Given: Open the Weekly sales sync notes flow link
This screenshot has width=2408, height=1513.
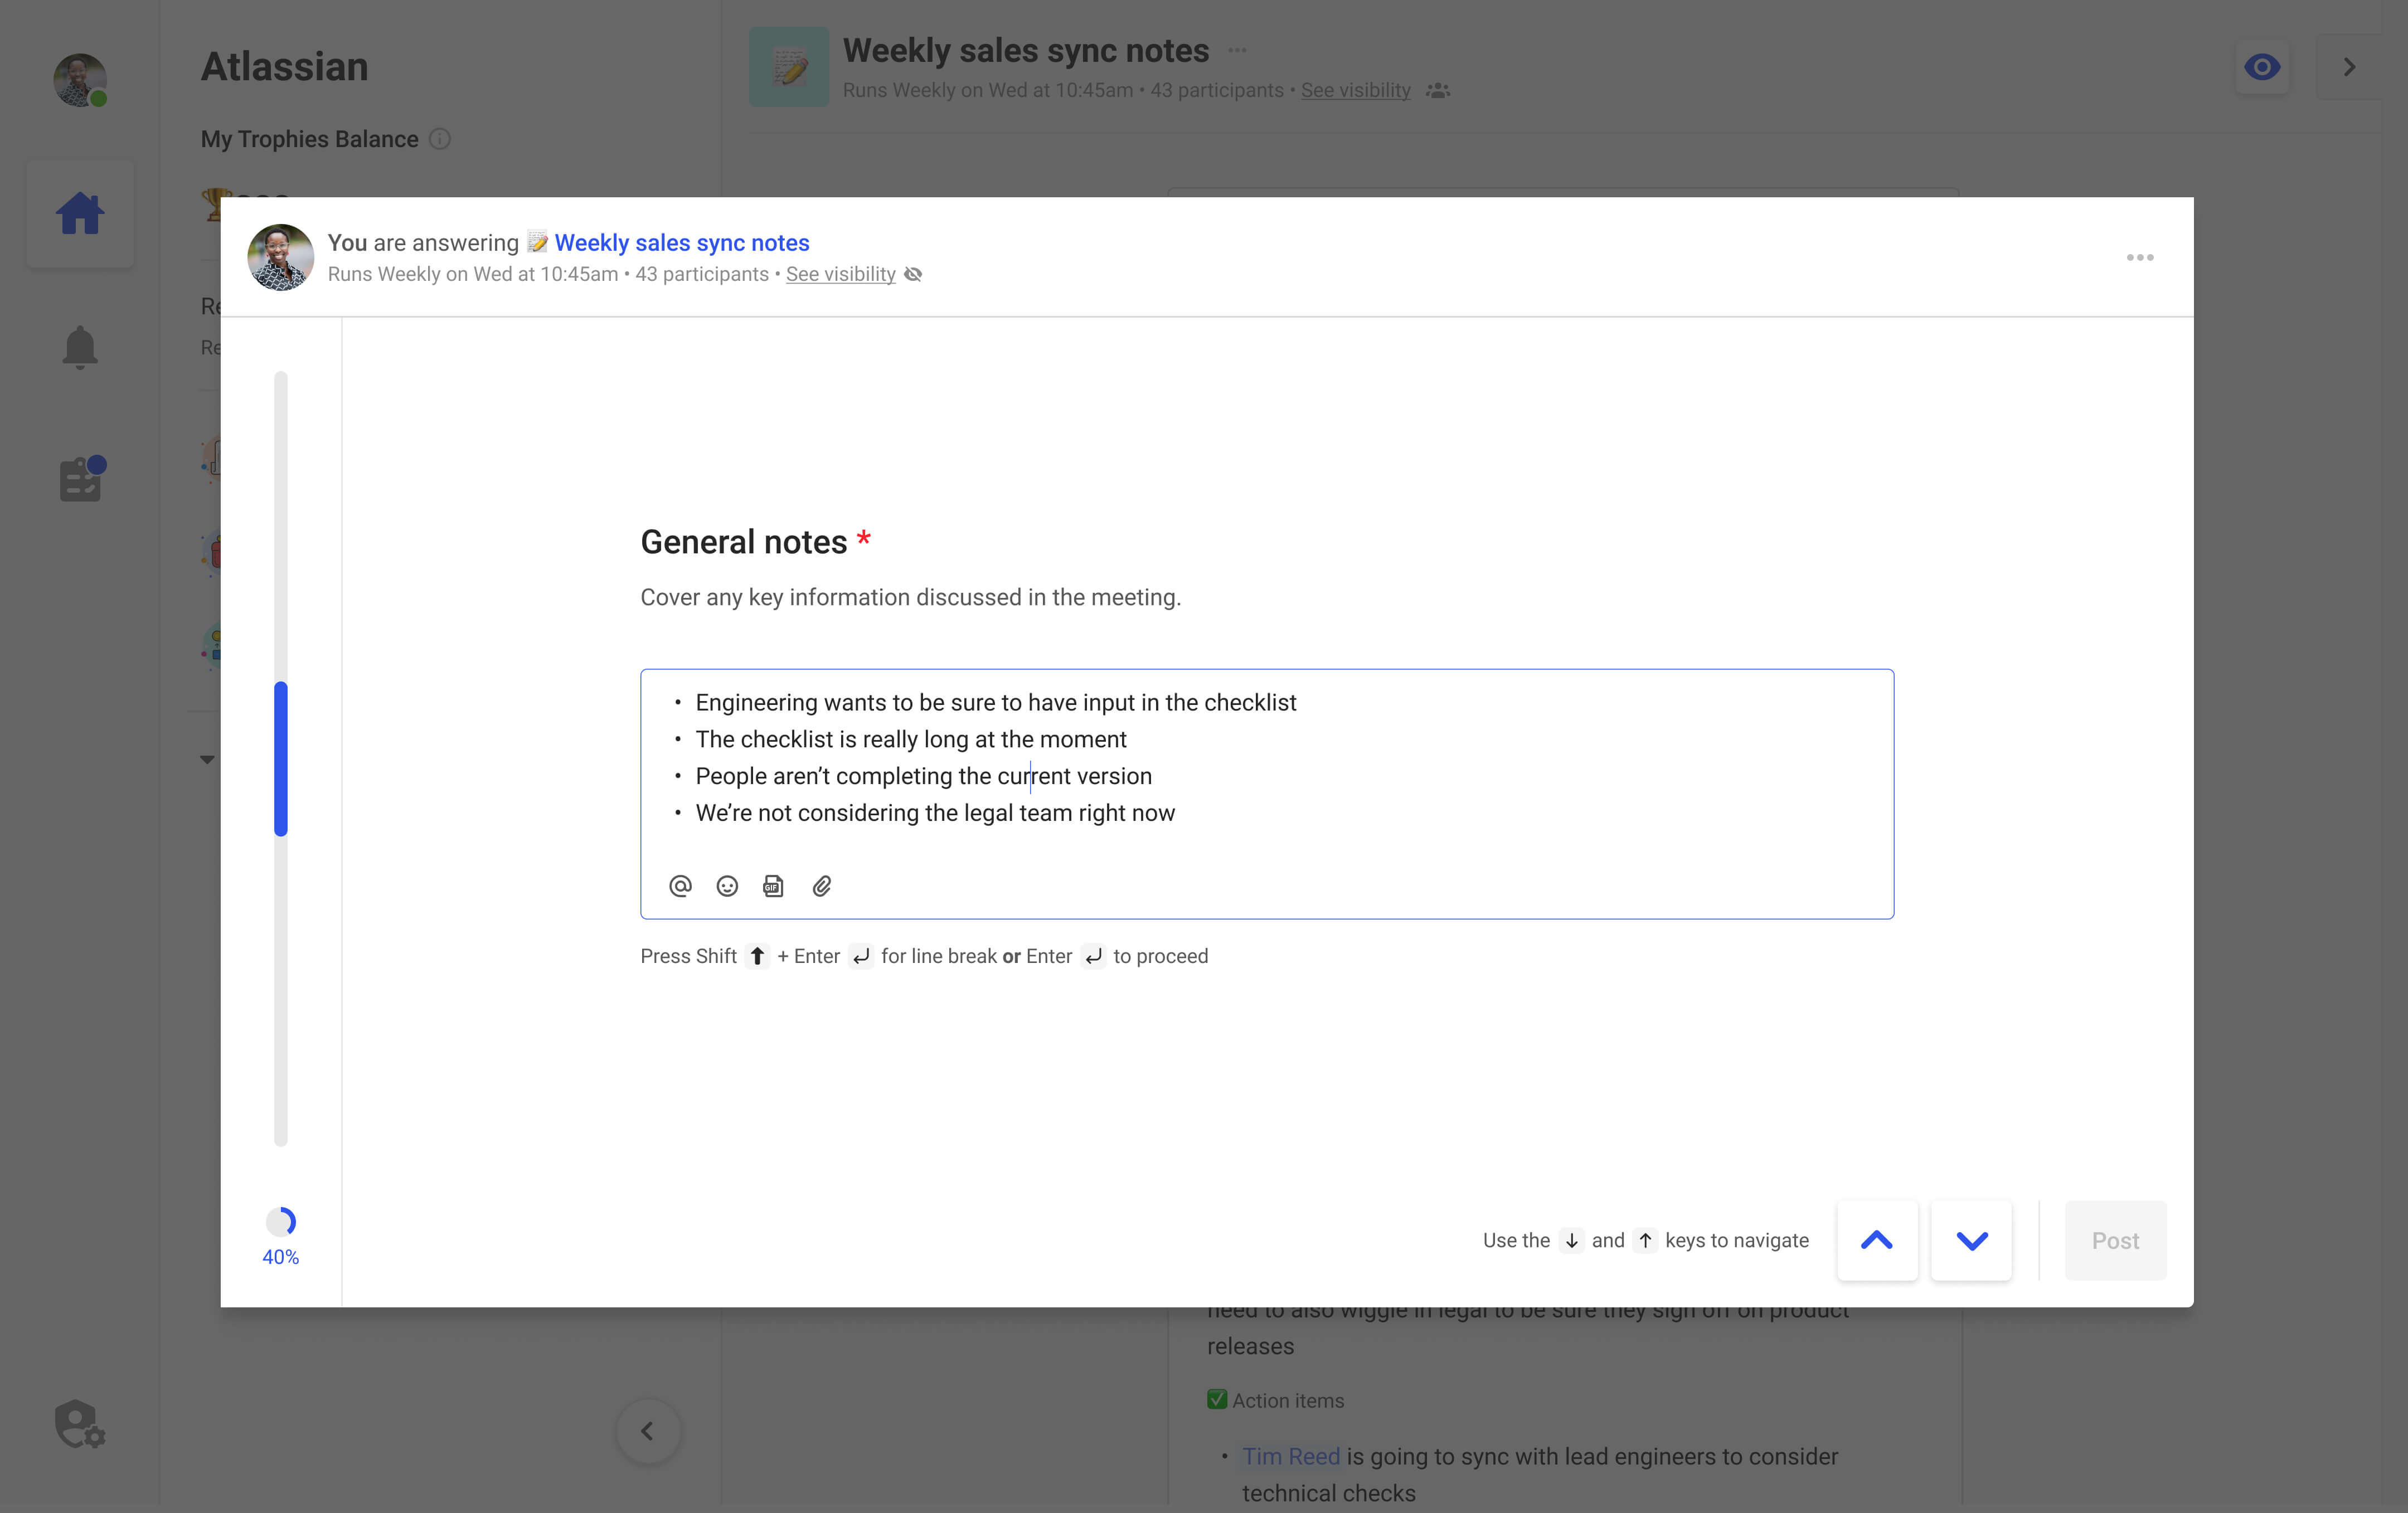Looking at the screenshot, I should 682,243.
